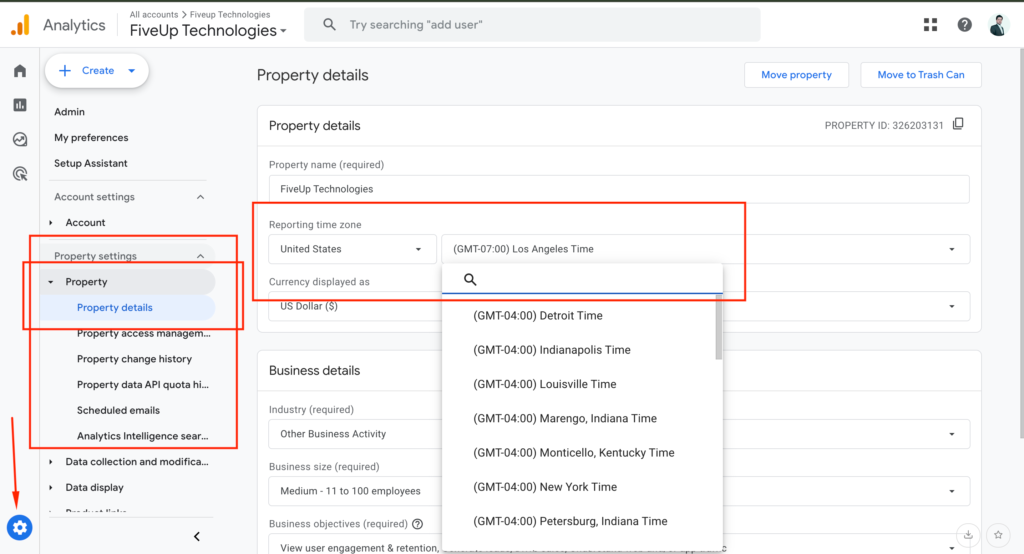Click the All accounts breadcrumb
The height and width of the screenshot is (554, 1024).
coord(153,14)
